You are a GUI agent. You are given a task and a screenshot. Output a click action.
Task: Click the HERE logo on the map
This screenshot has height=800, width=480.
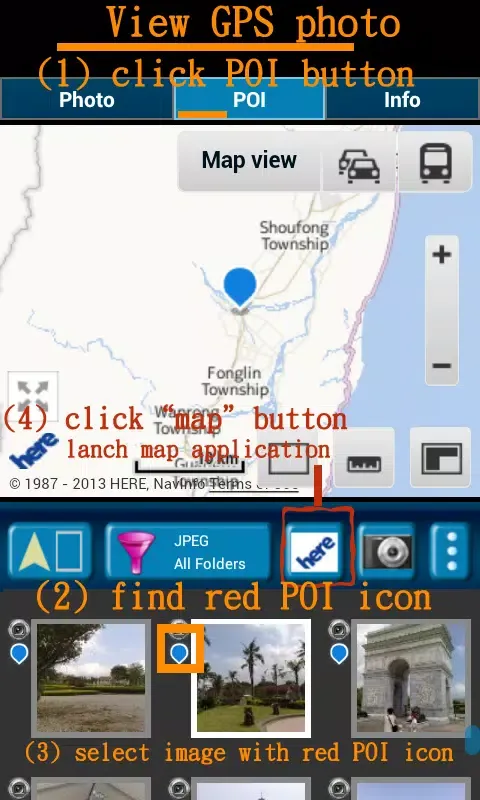pos(34,450)
